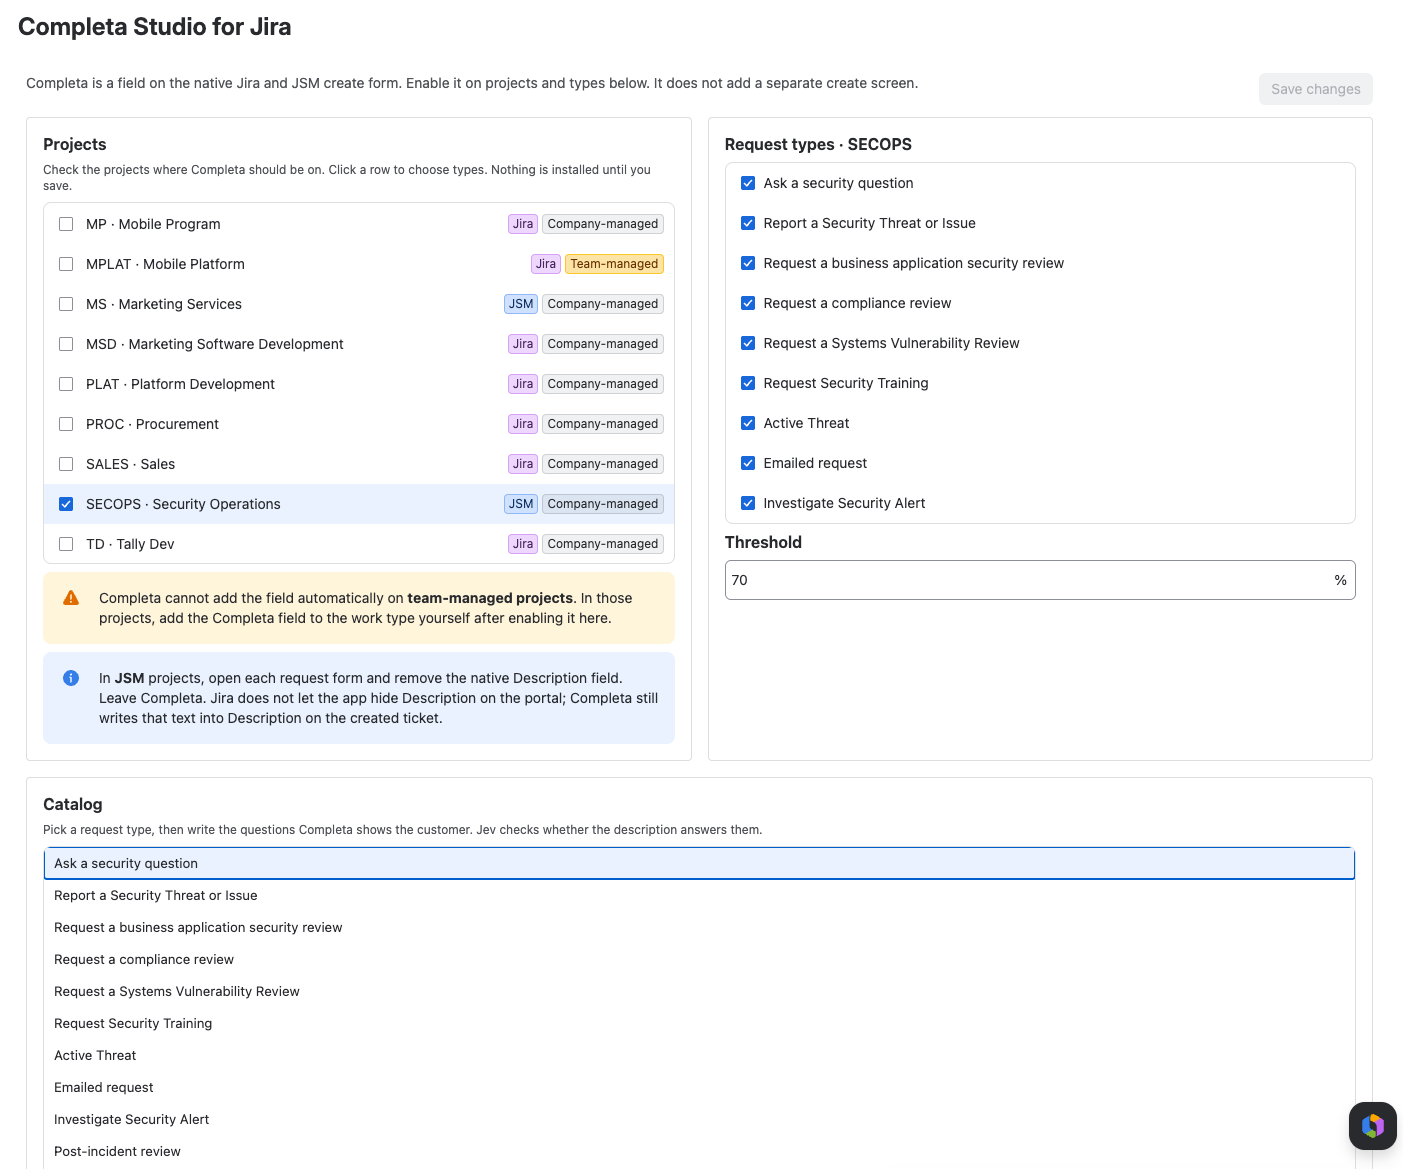Uncheck Report a Security Threat or Issue
1403x1169 pixels.
click(748, 223)
